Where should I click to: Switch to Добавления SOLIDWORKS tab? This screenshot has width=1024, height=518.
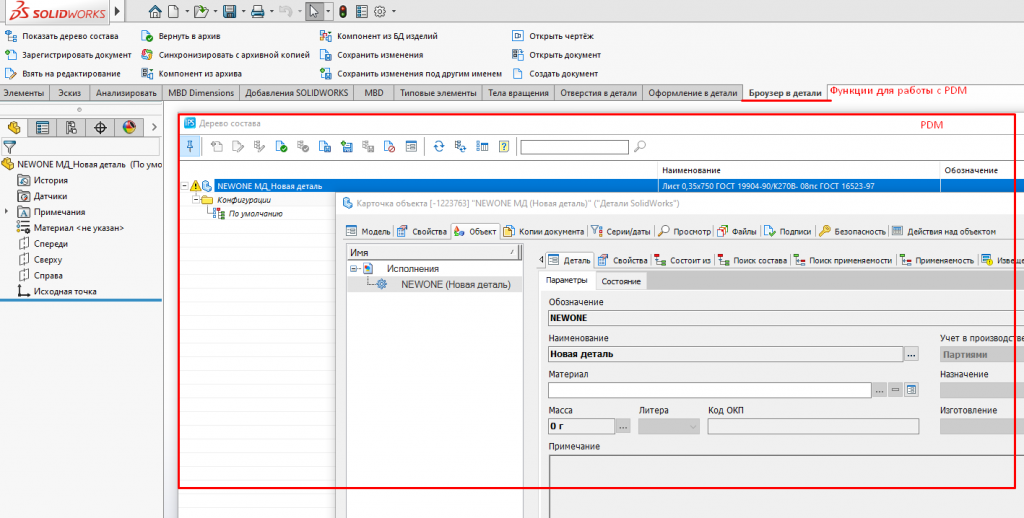pyautogui.click(x=297, y=93)
